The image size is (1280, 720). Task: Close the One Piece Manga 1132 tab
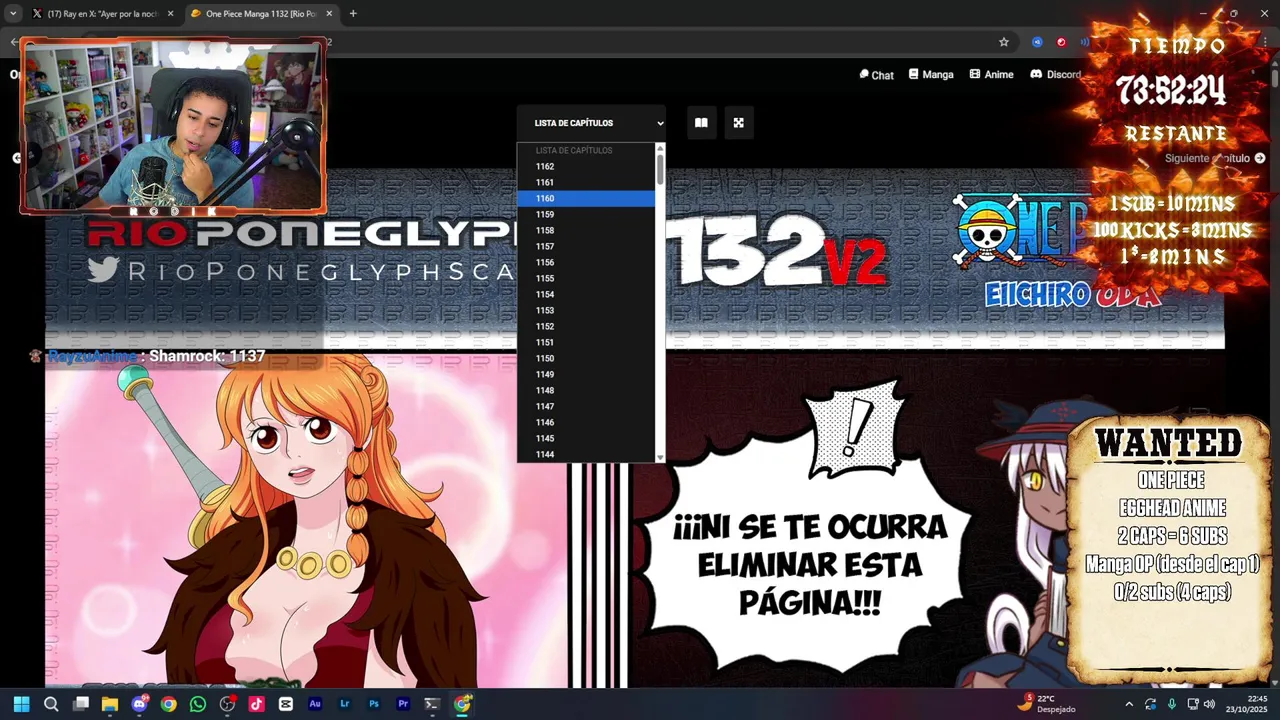[329, 14]
